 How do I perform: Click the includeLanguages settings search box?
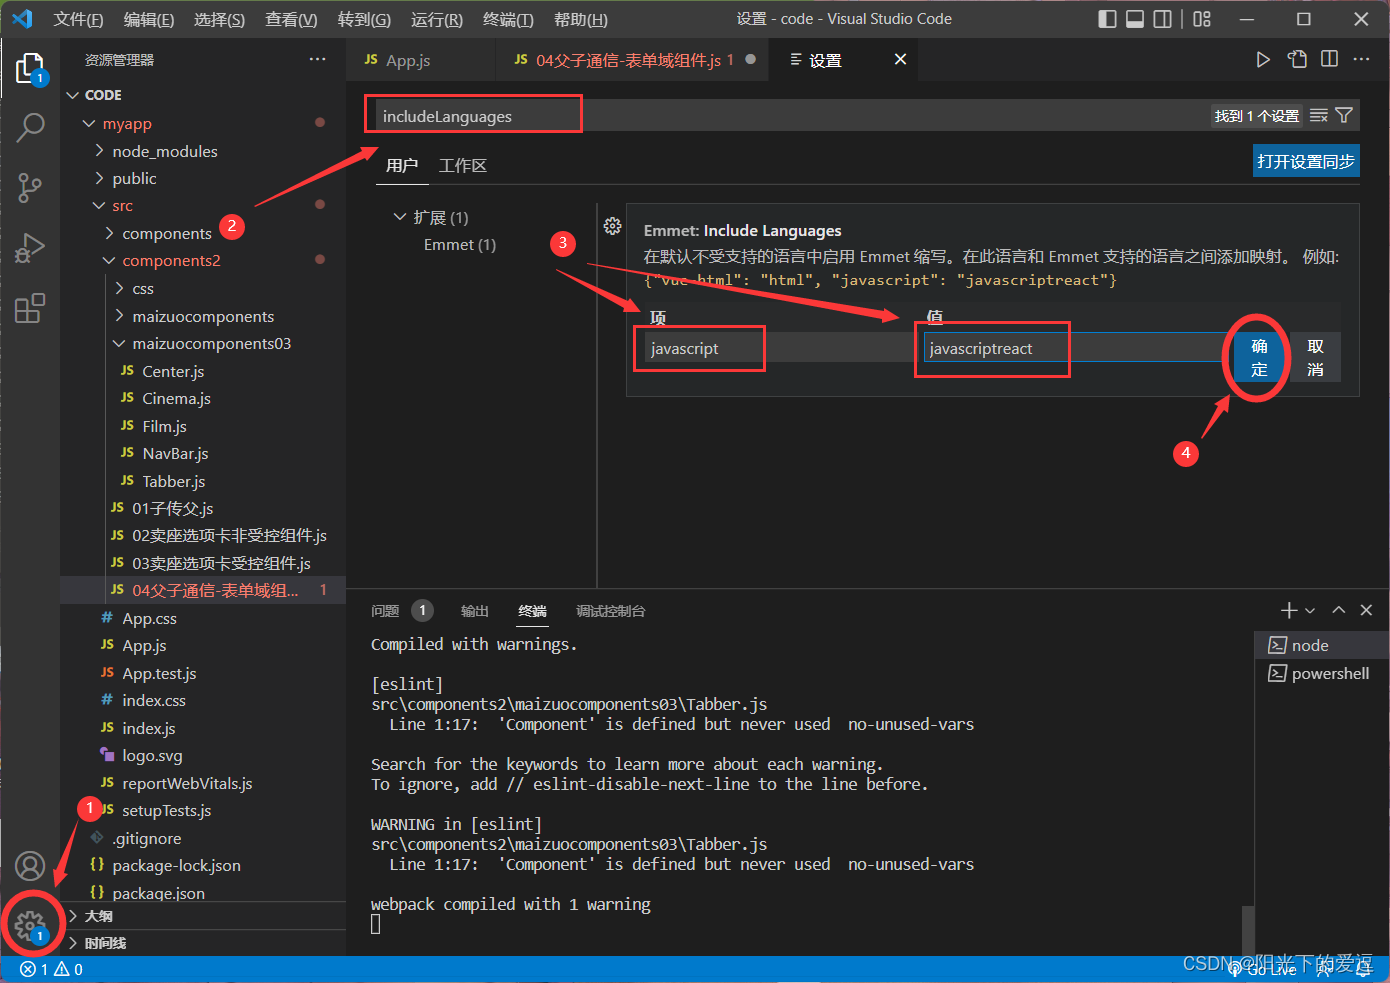pos(790,116)
